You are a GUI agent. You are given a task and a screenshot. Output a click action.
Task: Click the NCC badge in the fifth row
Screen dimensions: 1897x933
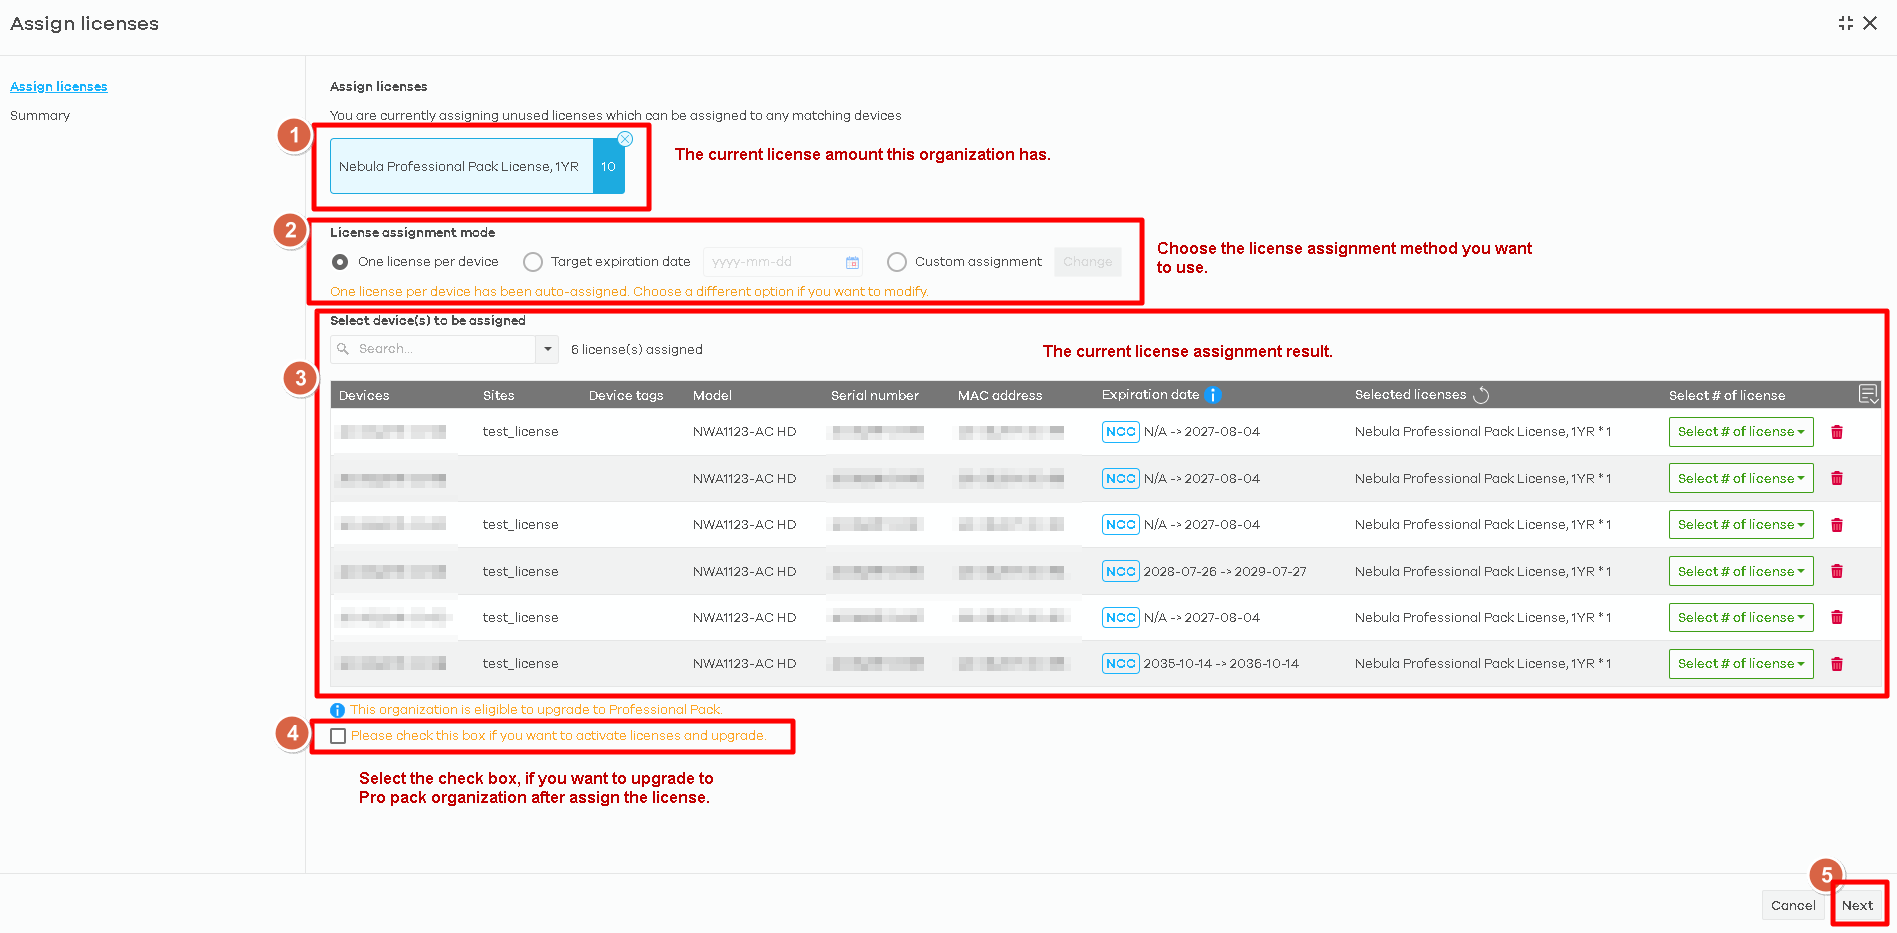(1120, 617)
